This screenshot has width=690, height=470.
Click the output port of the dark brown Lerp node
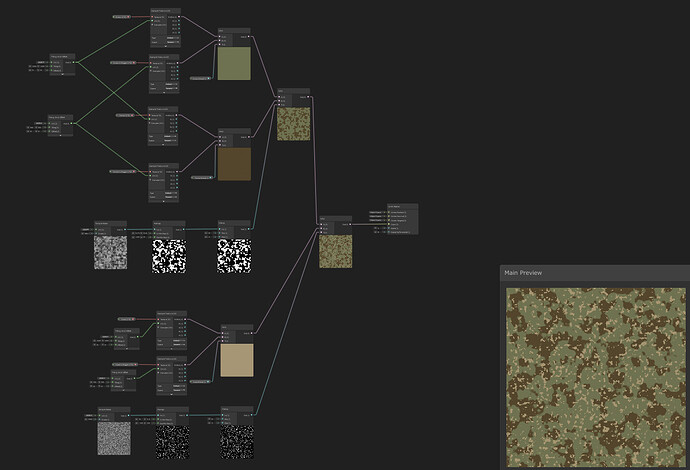[x=249, y=137]
